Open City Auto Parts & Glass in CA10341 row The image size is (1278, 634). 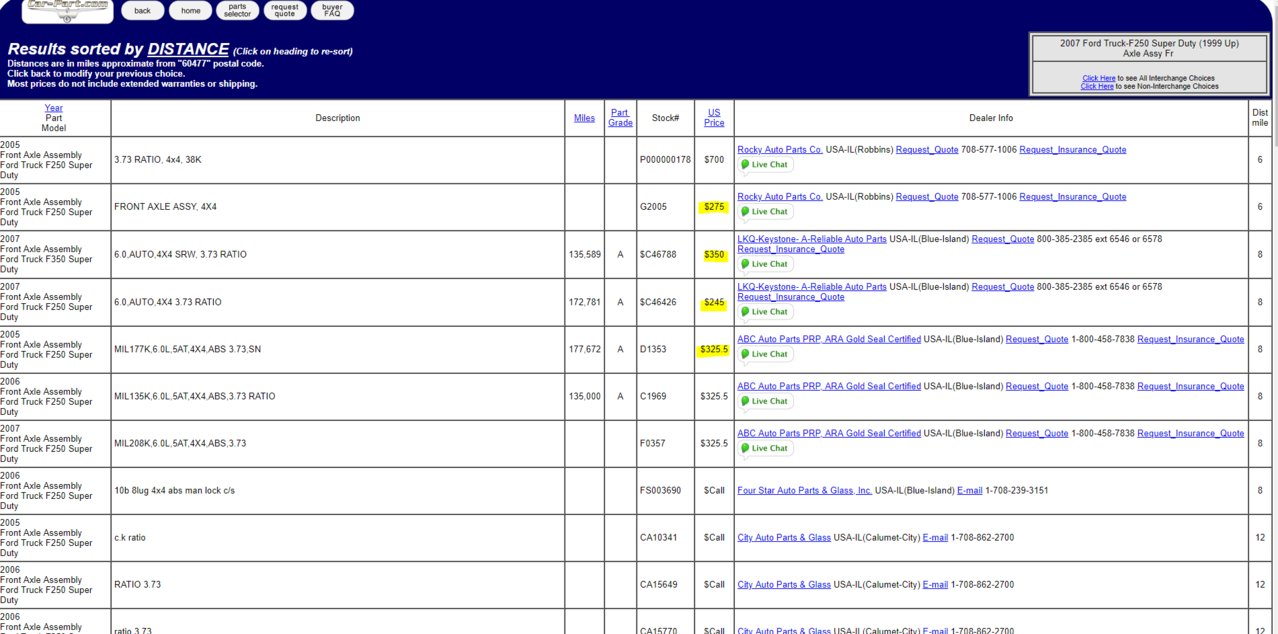[x=784, y=538]
